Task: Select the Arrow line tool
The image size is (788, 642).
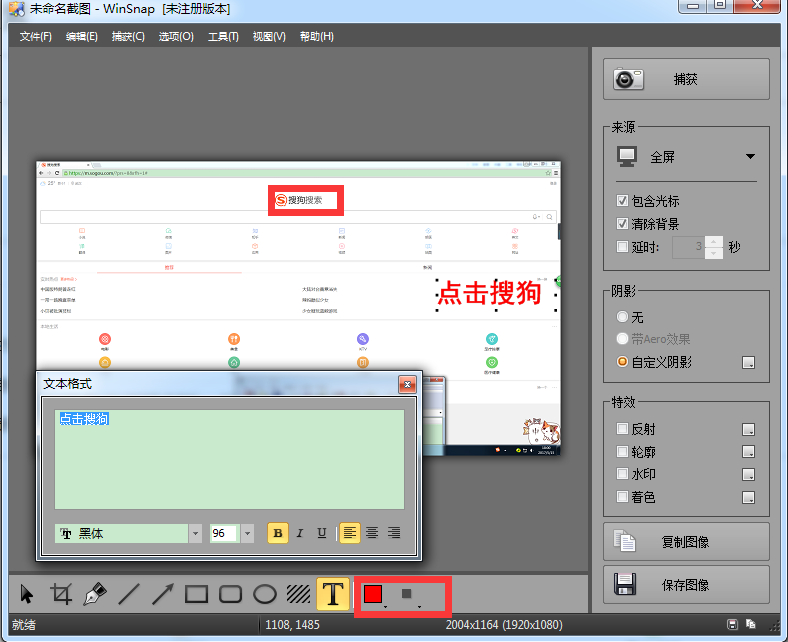Action: (163, 594)
